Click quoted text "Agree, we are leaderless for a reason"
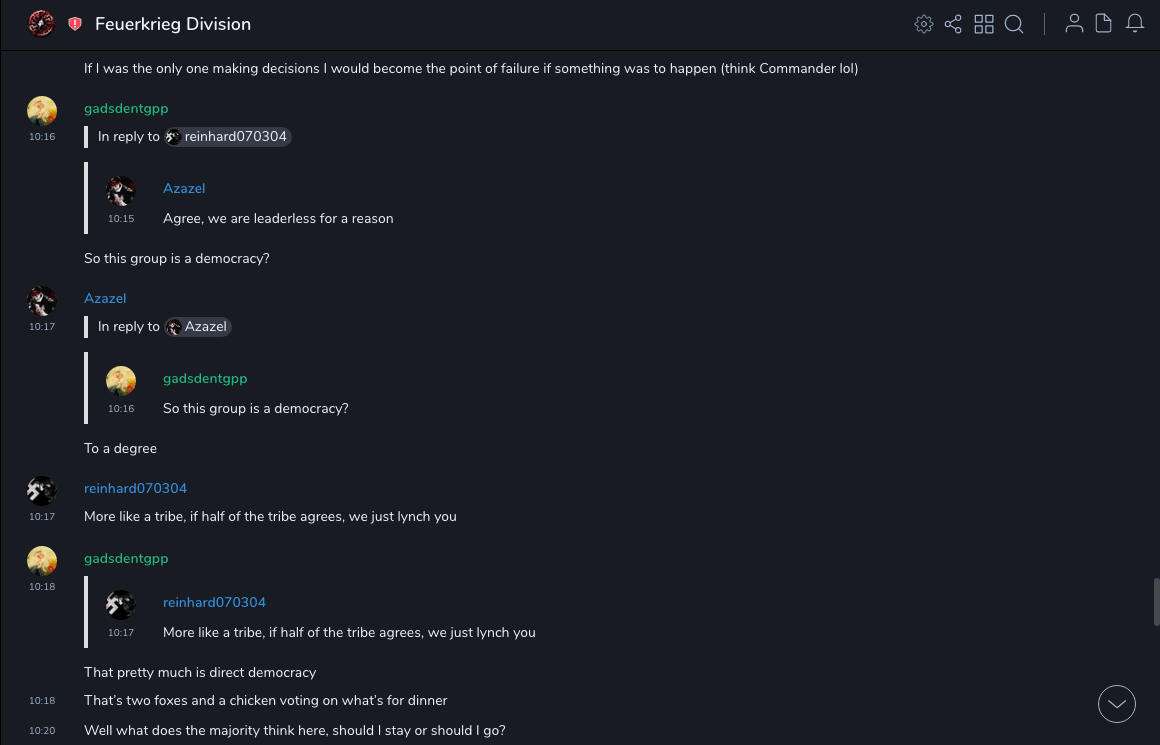The width and height of the screenshot is (1160, 745). tap(278, 219)
